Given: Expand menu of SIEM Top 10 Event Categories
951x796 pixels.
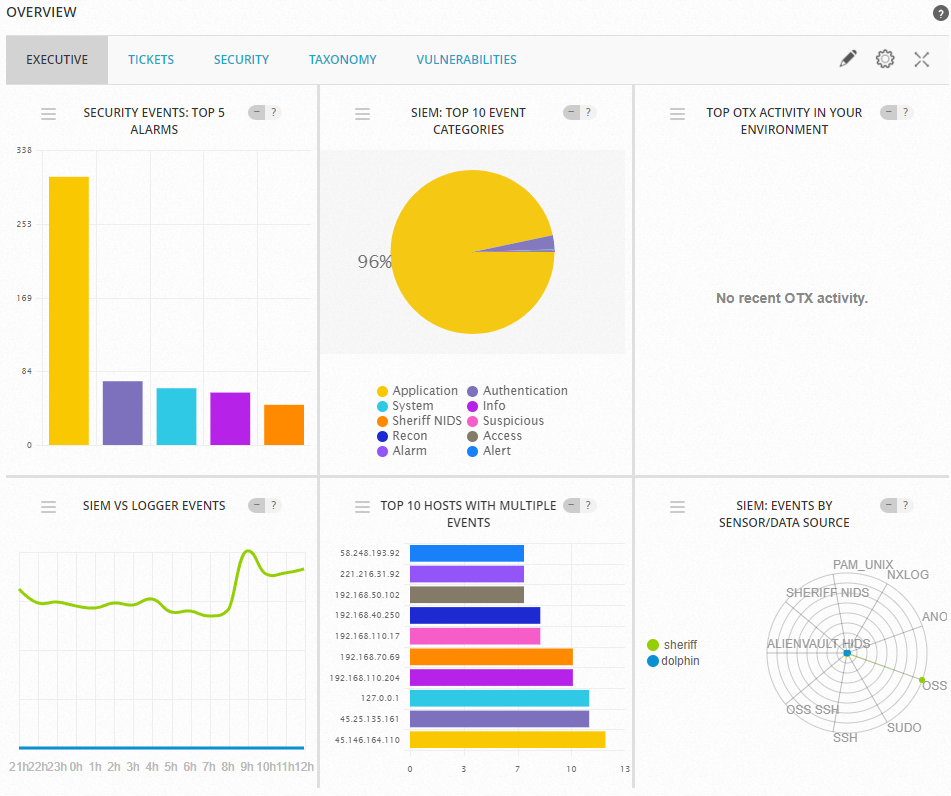Looking at the screenshot, I should (363, 114).
